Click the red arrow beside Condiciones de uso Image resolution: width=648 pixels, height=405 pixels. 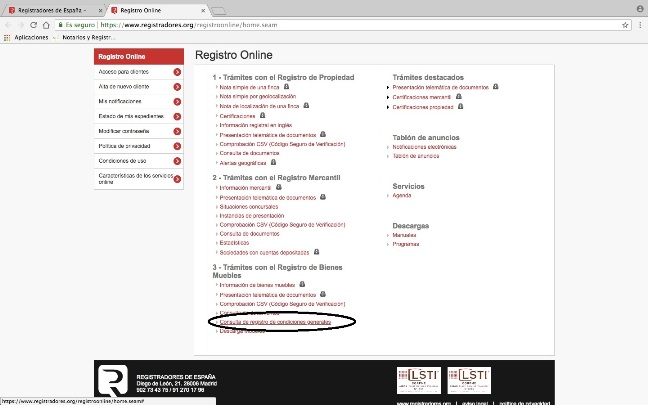point(177,161)
